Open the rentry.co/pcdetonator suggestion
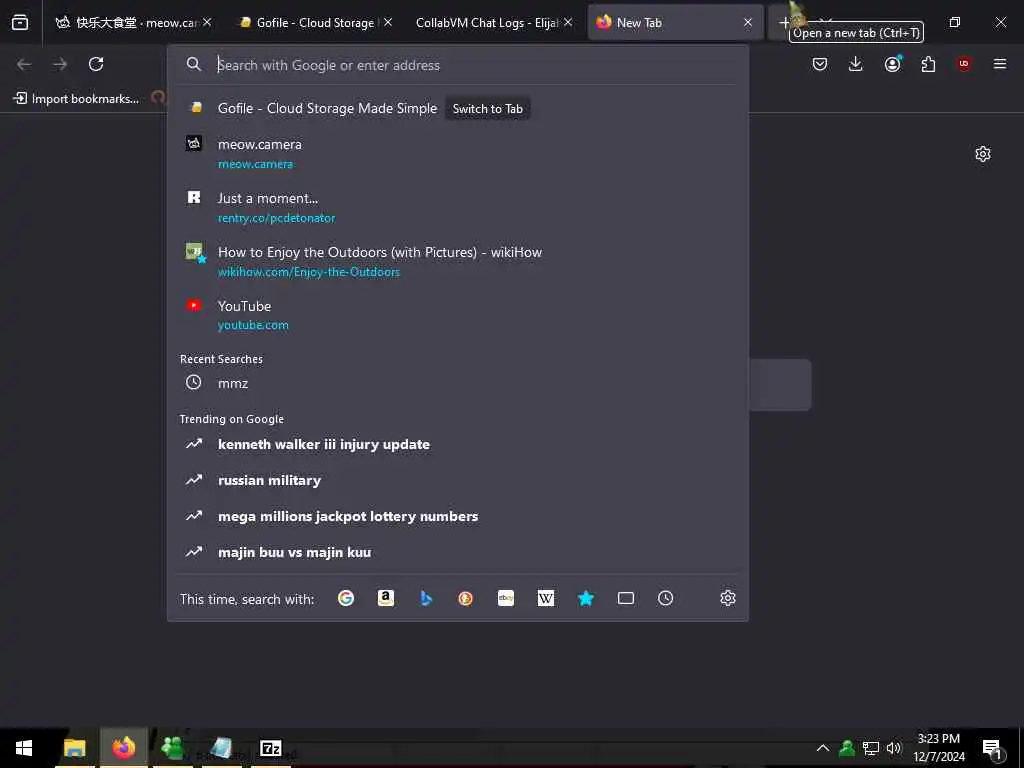Screen dimensions: 1024x768 pos(457,208)
